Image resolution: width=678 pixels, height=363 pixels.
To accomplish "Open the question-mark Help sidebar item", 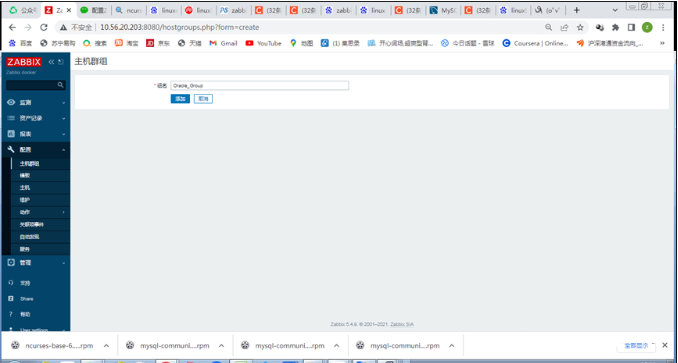I will pos(25,314).
